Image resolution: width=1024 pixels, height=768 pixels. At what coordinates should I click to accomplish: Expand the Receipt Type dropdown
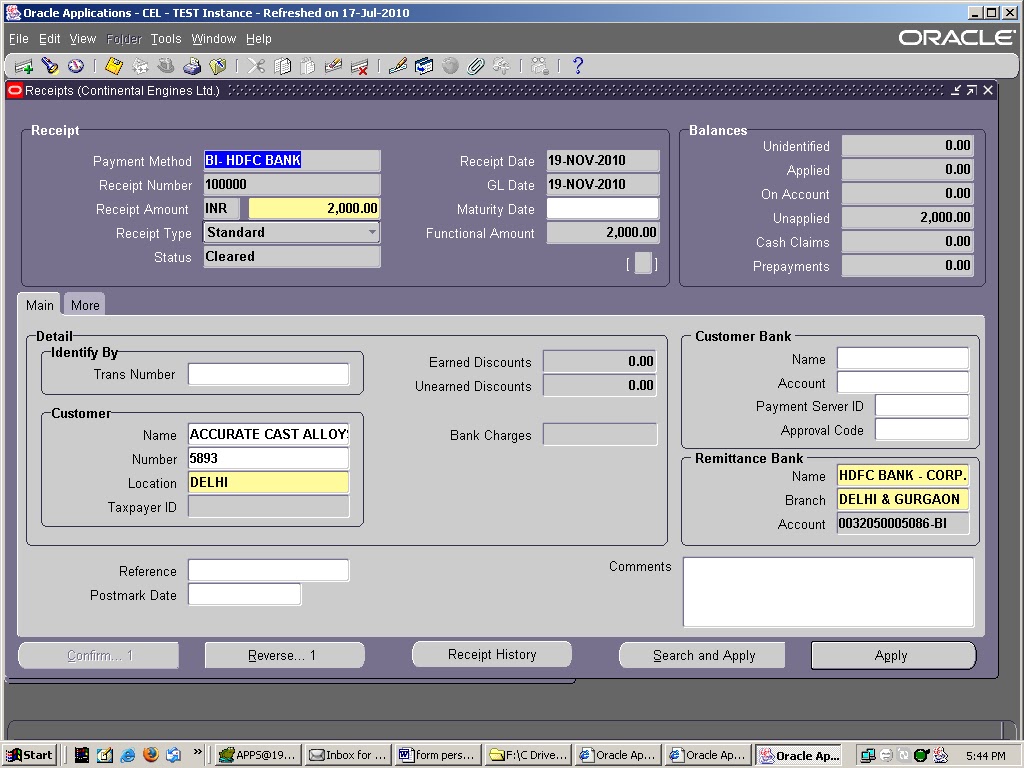[x=372, y=232]
